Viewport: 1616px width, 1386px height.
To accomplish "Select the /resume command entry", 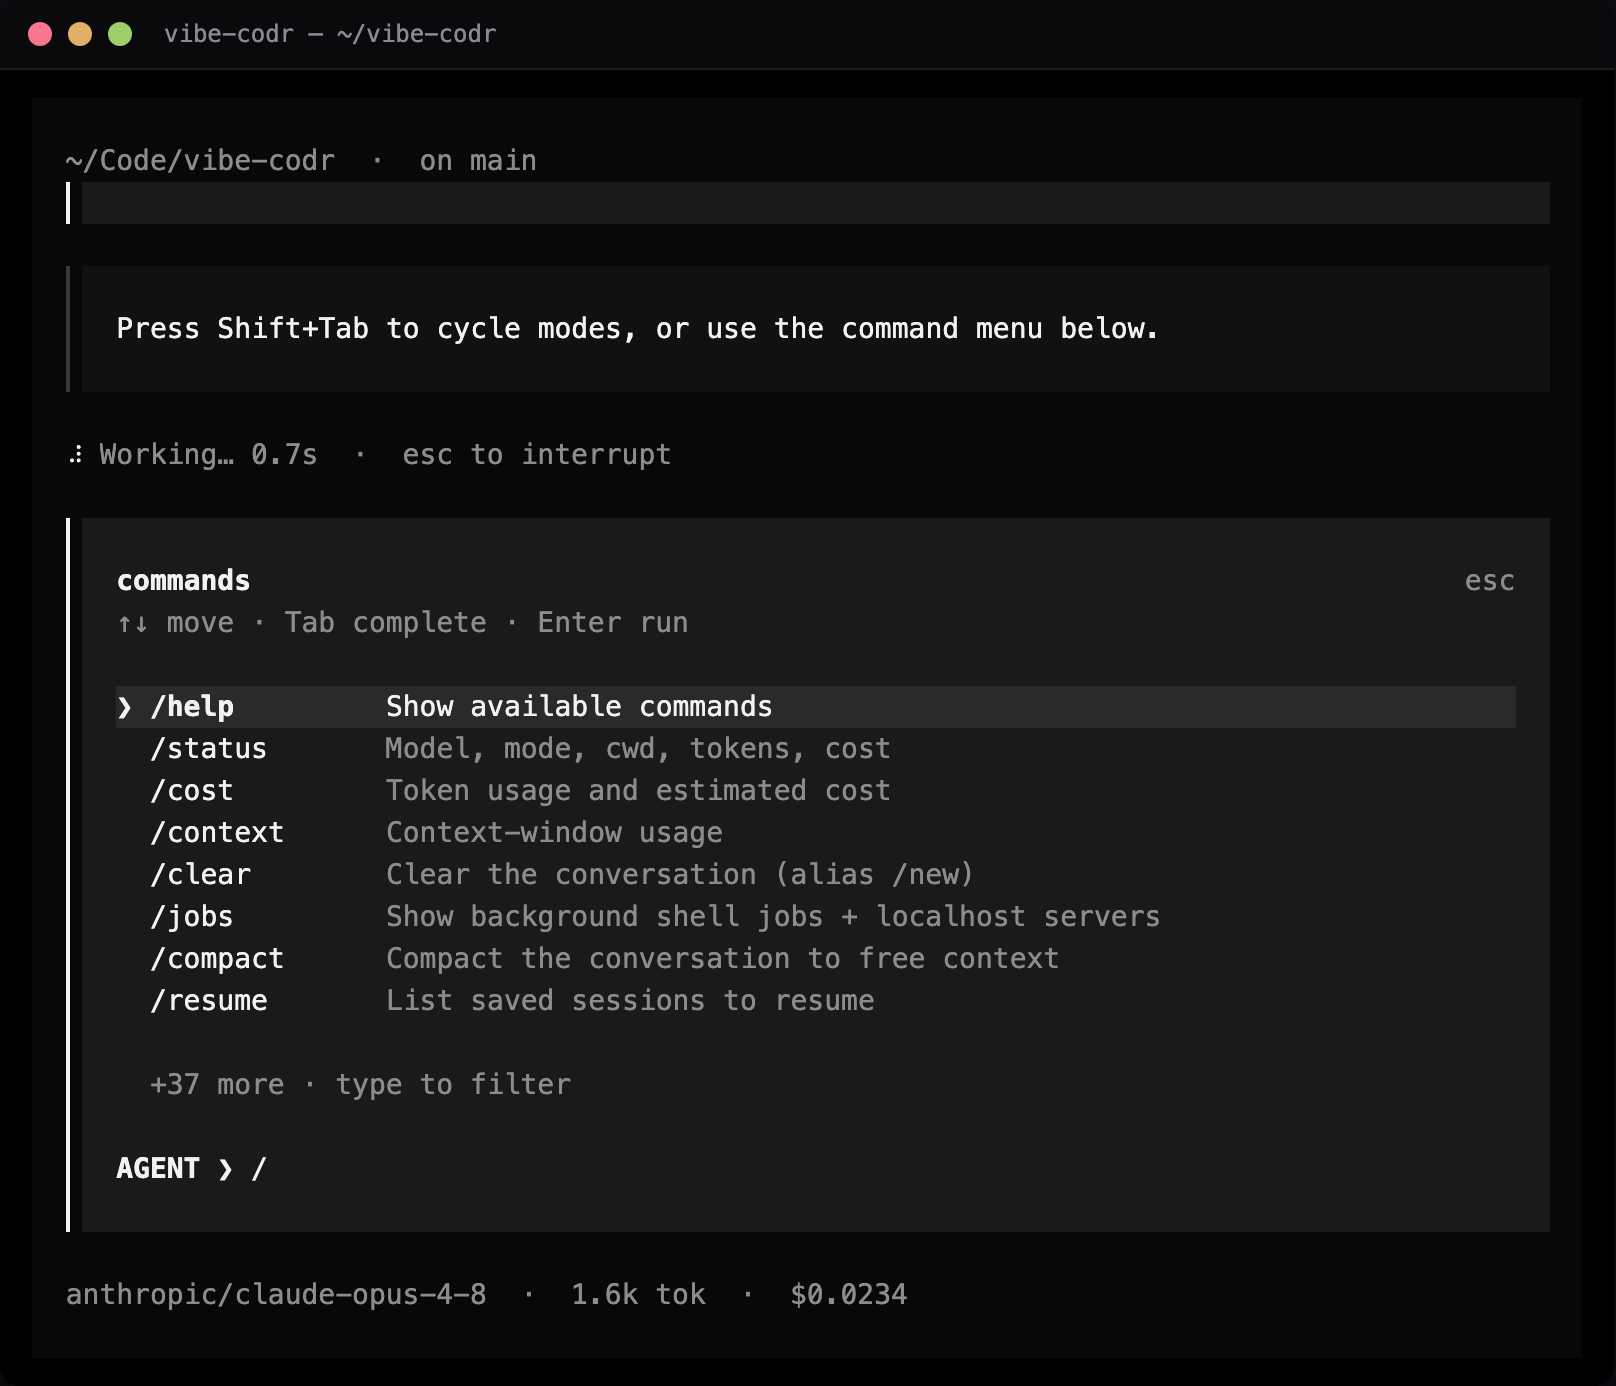I will (816, 1001).
